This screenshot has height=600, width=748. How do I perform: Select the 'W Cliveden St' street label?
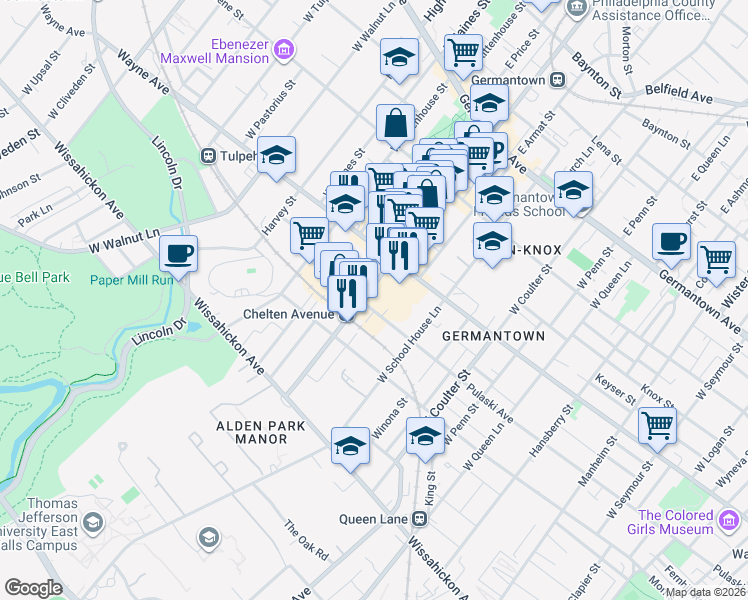coord(72,91)
